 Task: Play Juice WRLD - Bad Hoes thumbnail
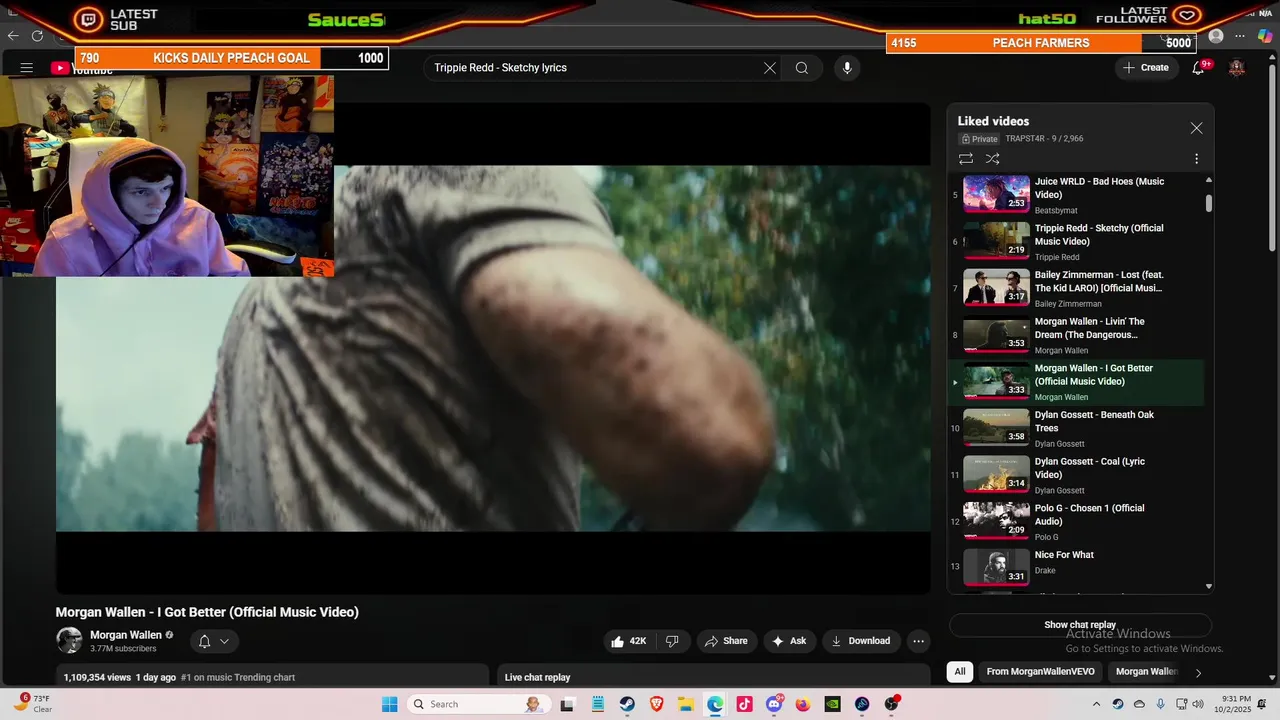pos(996,194)
